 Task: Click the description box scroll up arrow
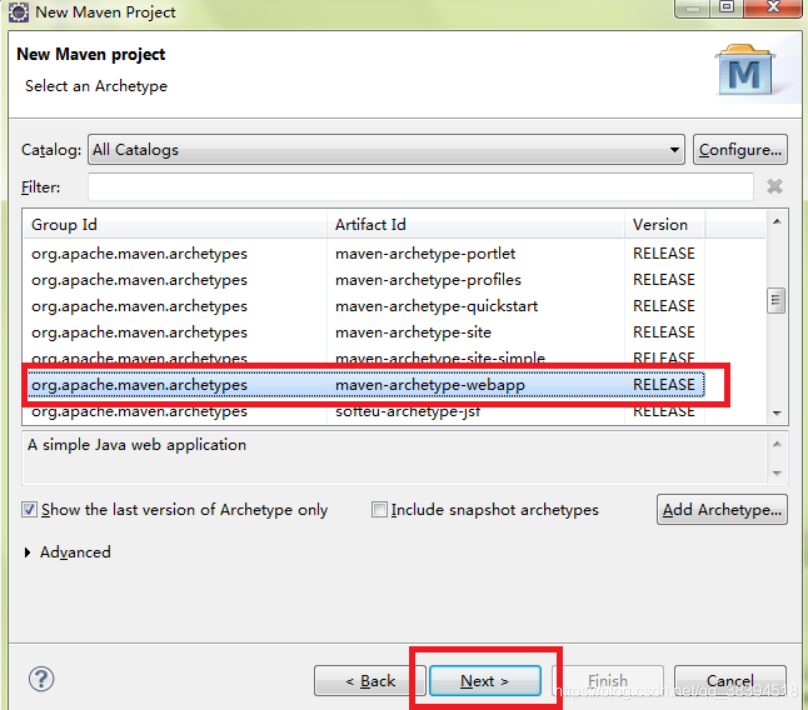coord(777,444)
